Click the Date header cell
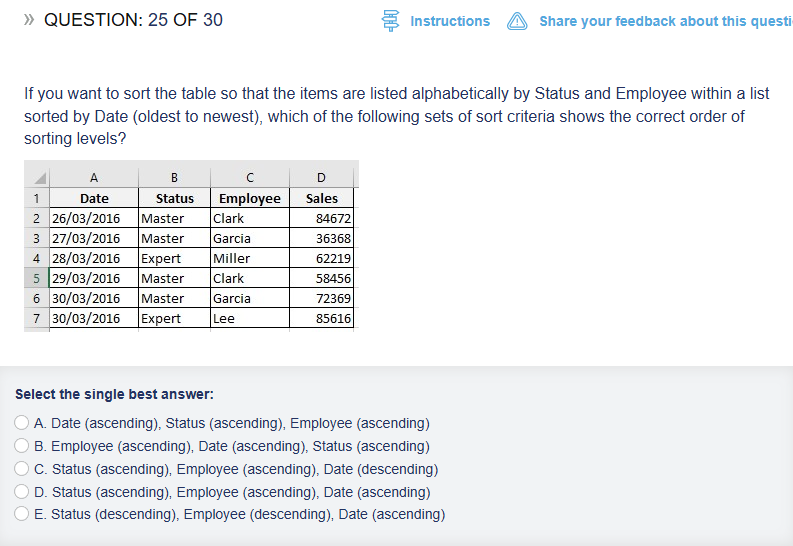 pyautogui.click(x=94, y=198)
